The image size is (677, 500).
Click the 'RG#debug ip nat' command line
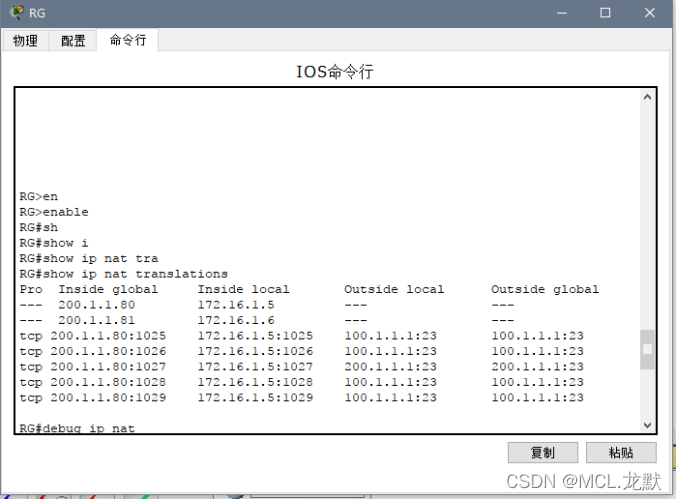pyautogui.click(x=77, y=428)
